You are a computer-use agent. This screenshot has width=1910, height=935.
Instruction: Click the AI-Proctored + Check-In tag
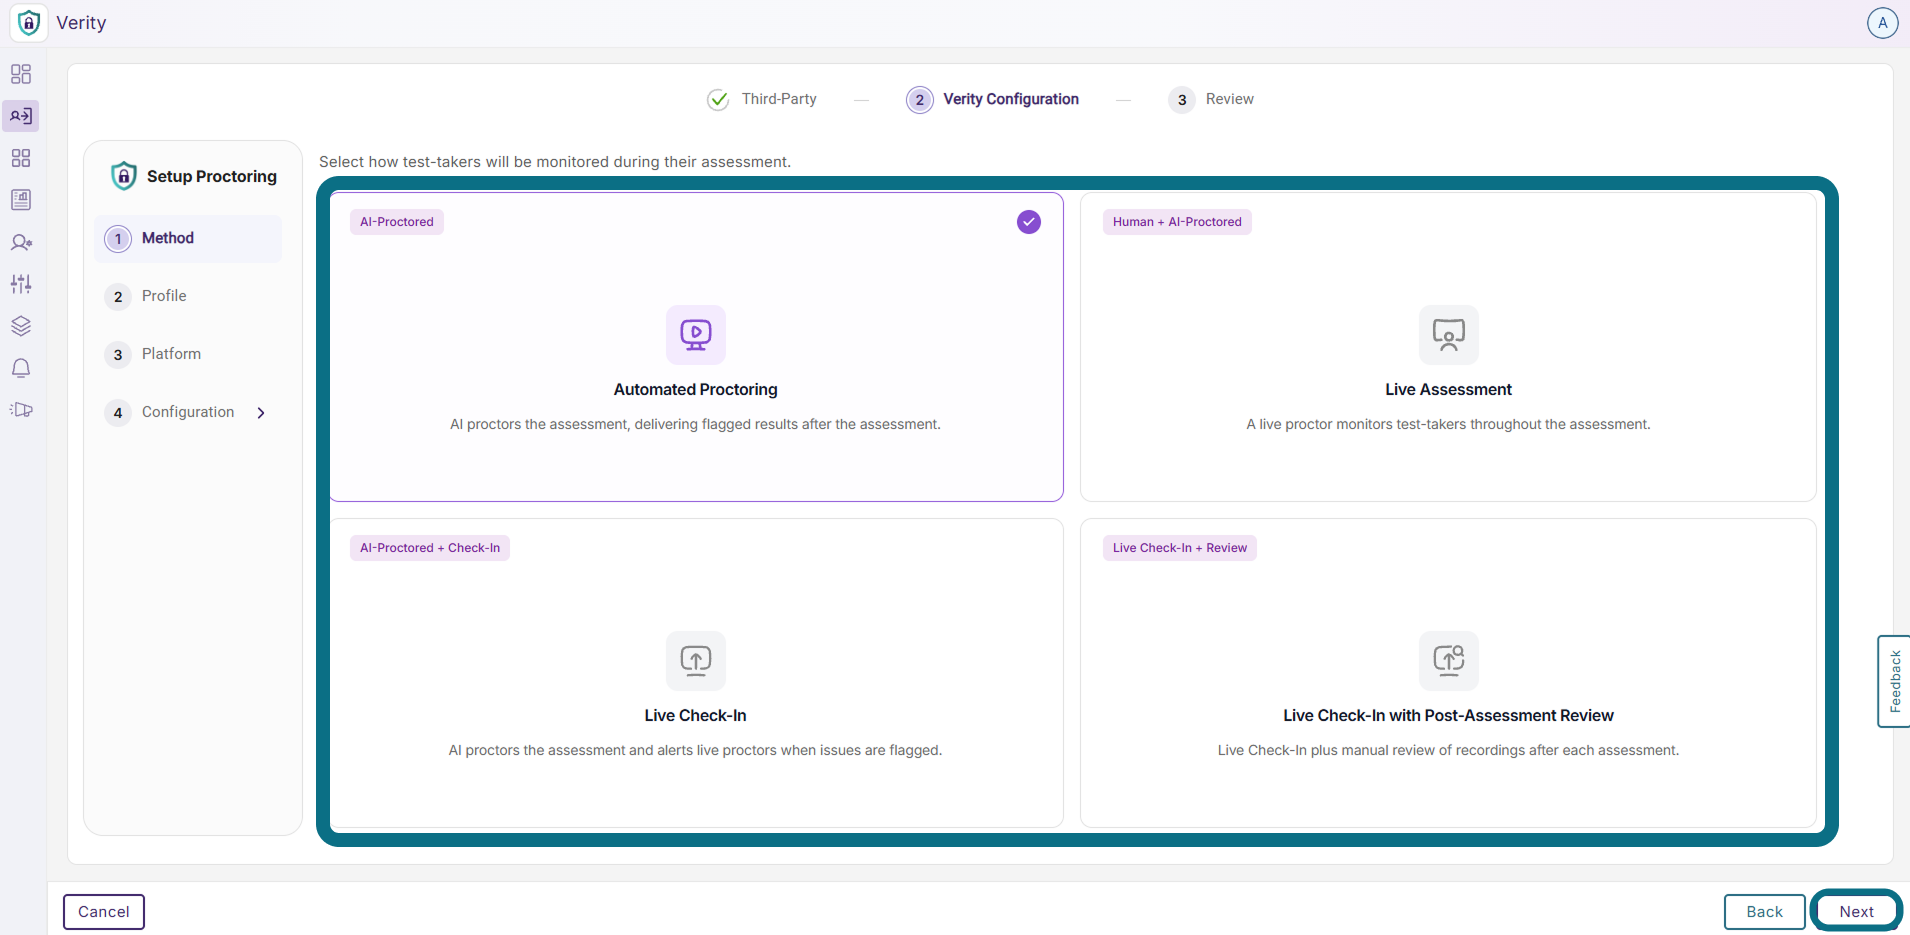pos(430,548)
